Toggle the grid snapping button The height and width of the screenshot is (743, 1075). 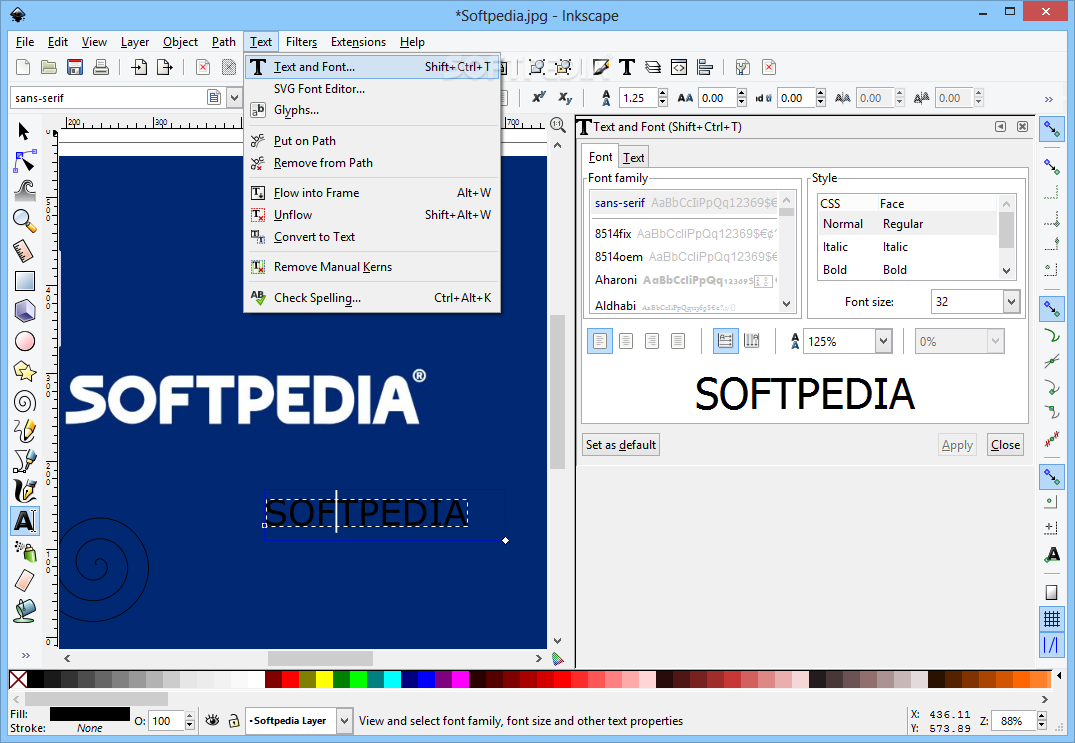click(x=1052, y=619)
